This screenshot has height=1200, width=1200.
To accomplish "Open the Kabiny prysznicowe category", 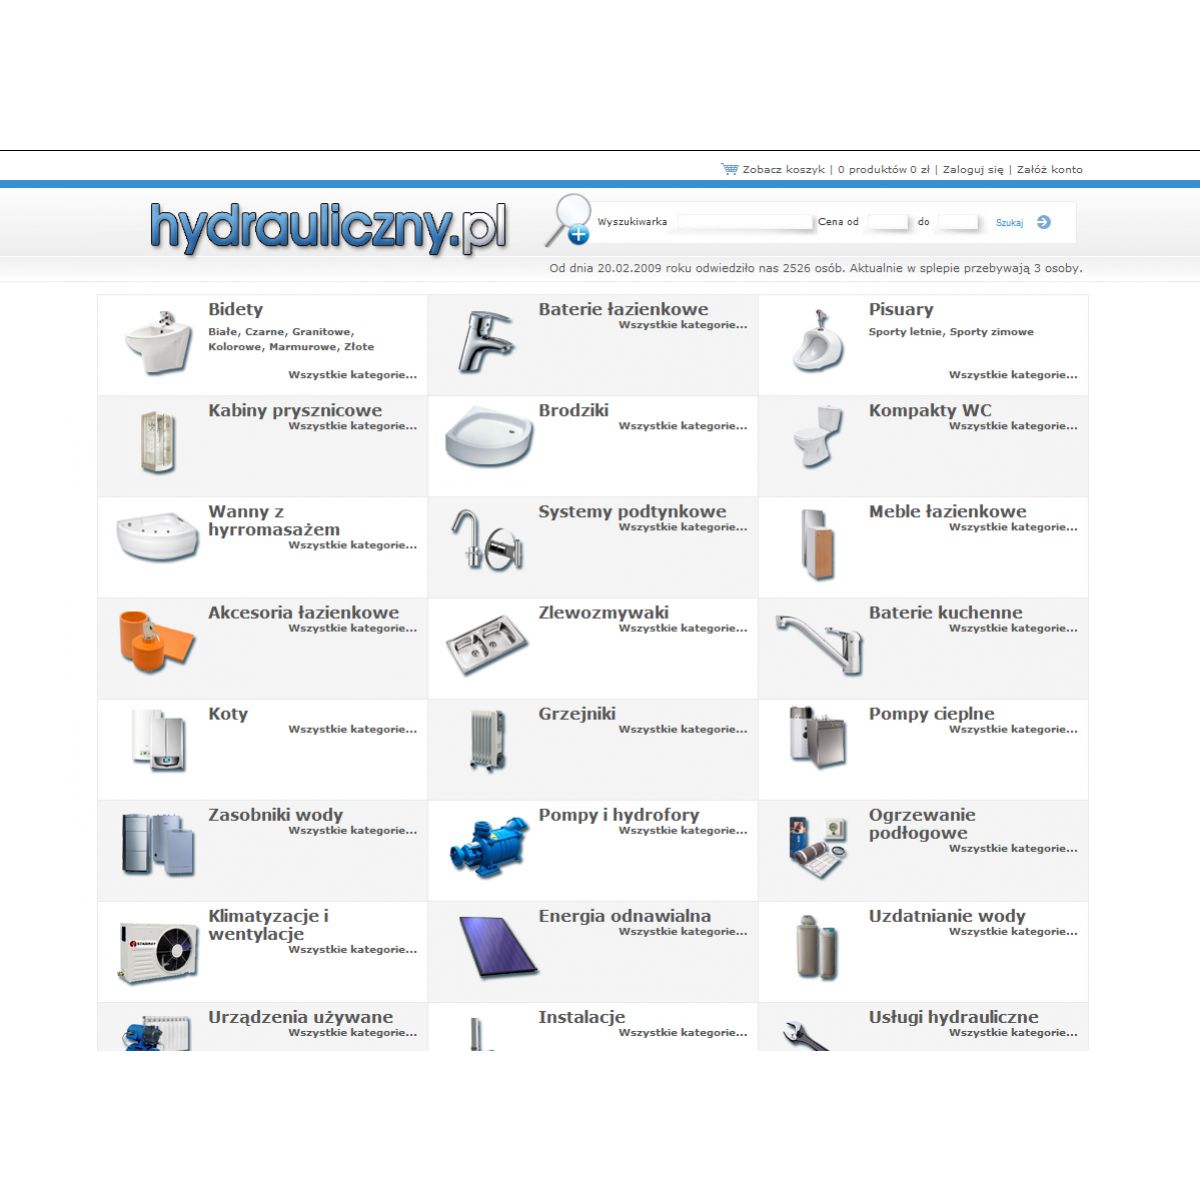I will click(x=295, y=410).
